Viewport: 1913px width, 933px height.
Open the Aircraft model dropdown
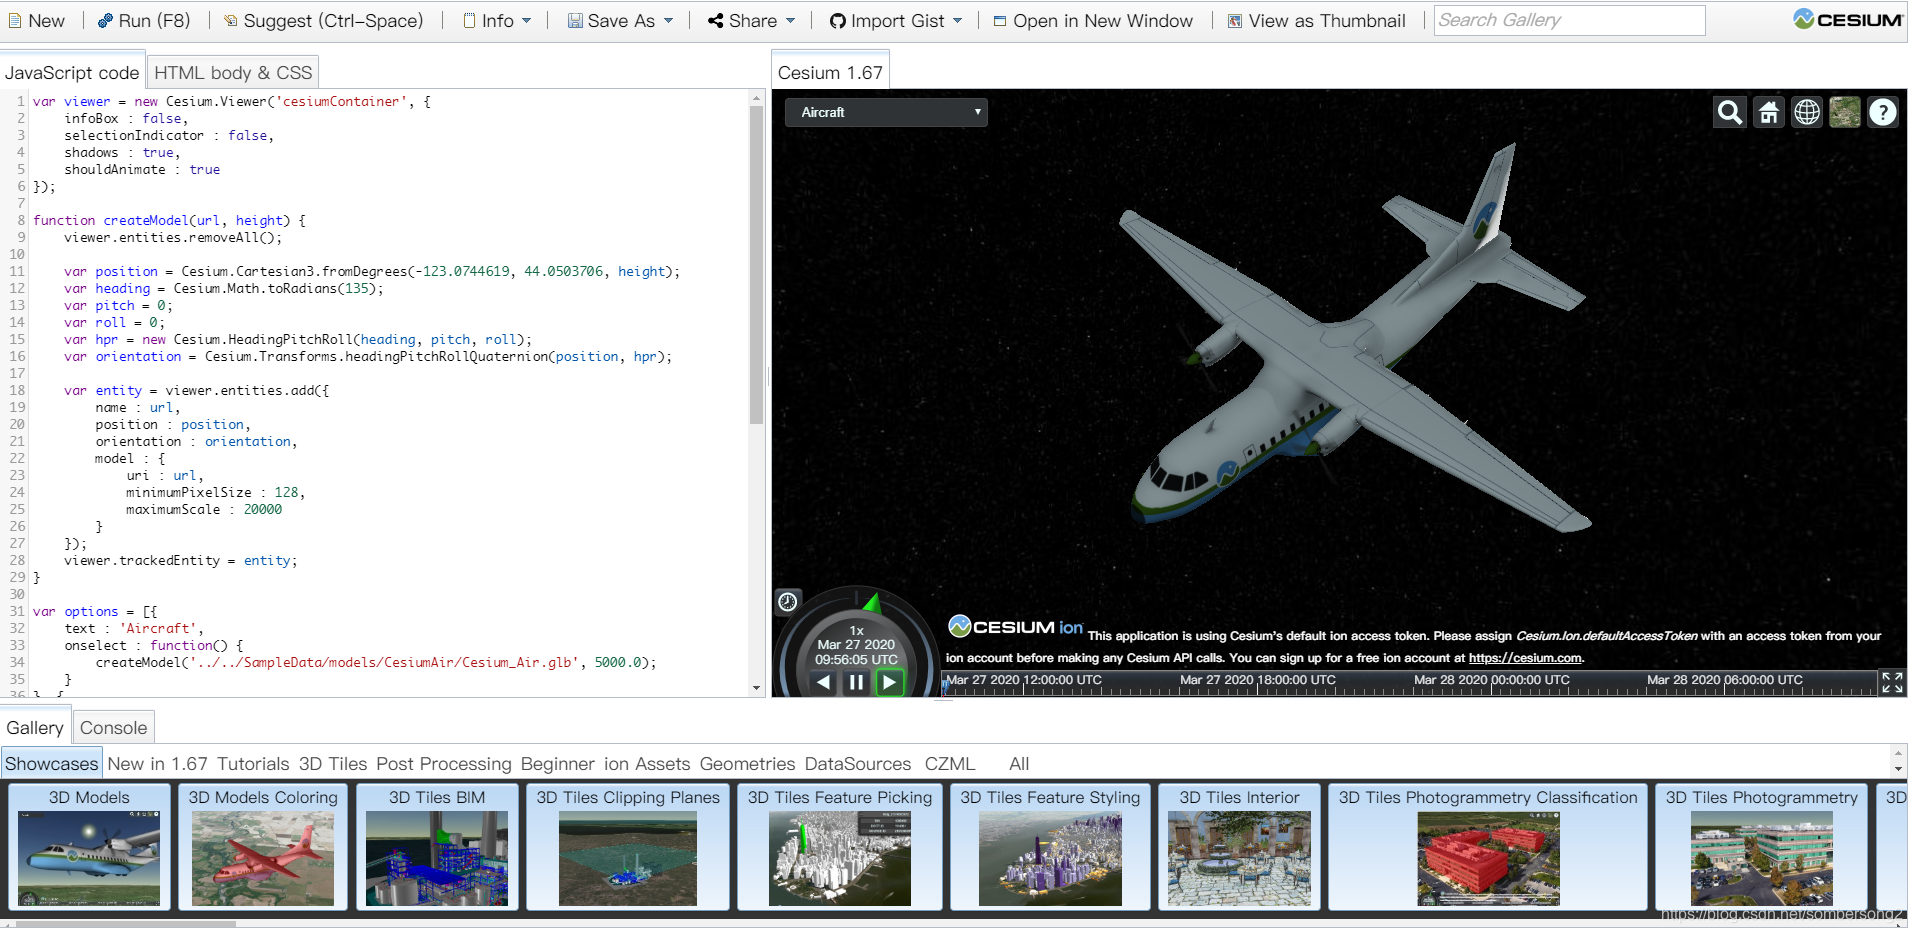pos(886,112)
